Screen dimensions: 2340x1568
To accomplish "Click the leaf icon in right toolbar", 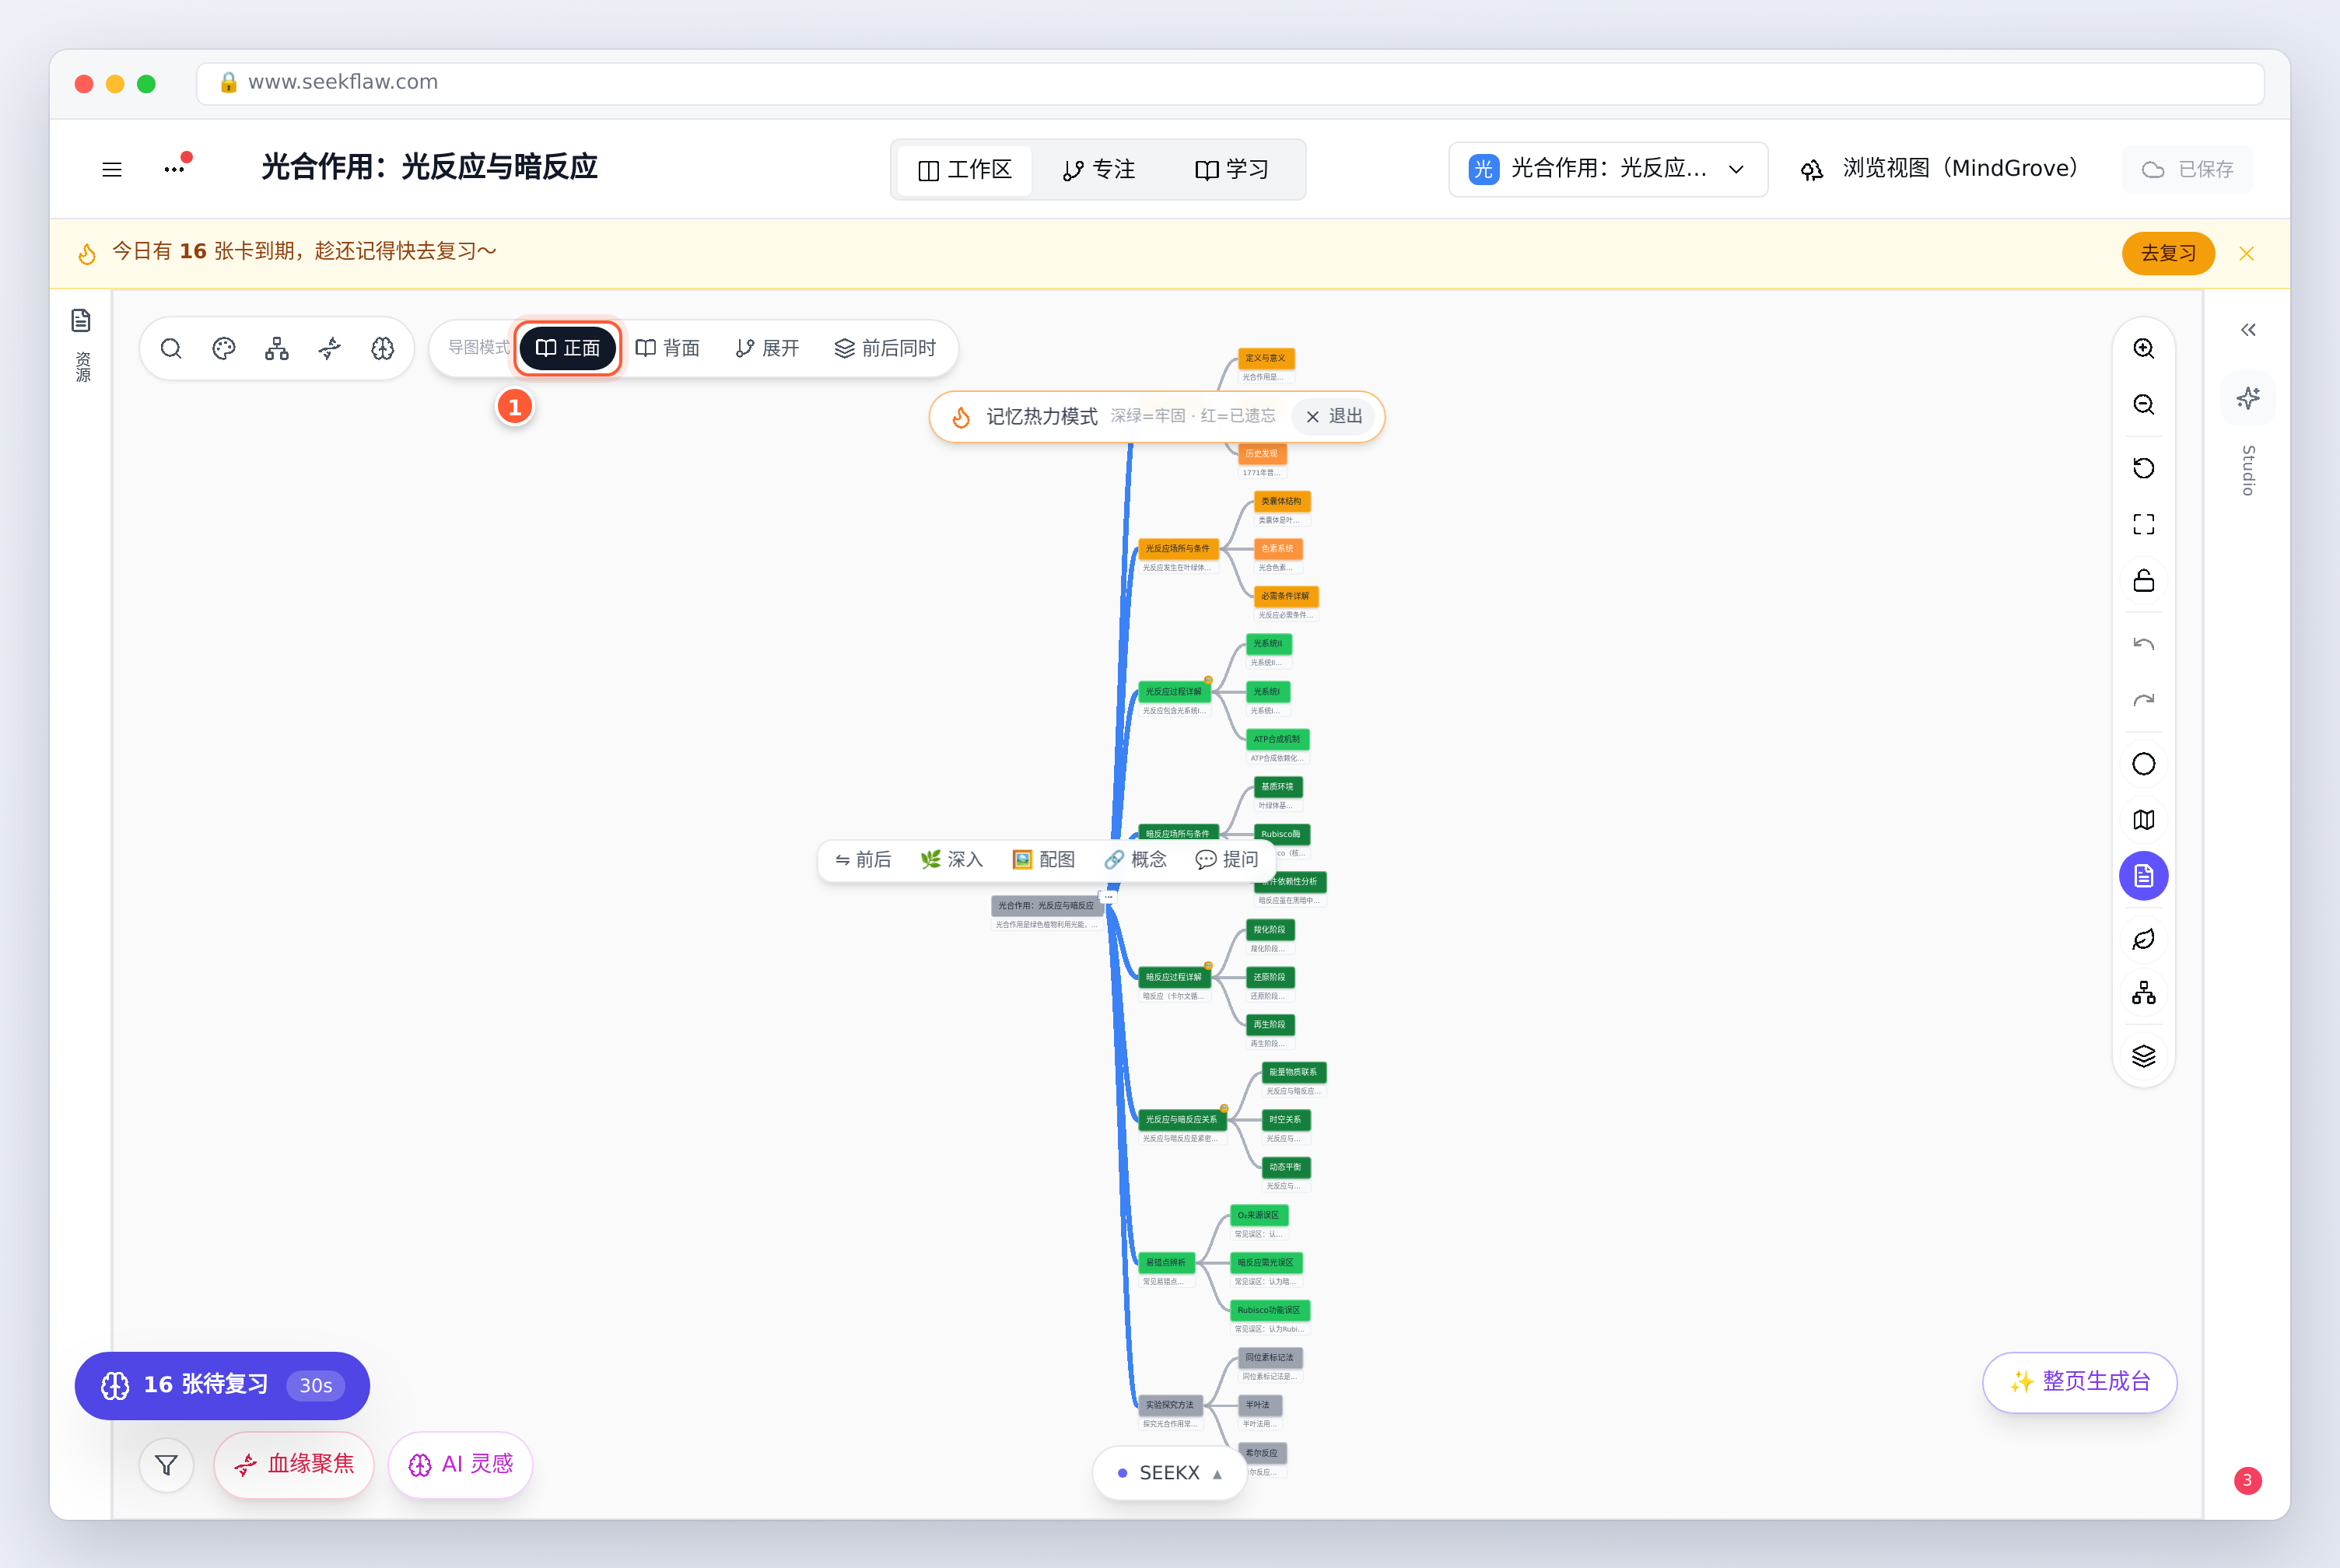I will pos(2143,940).
